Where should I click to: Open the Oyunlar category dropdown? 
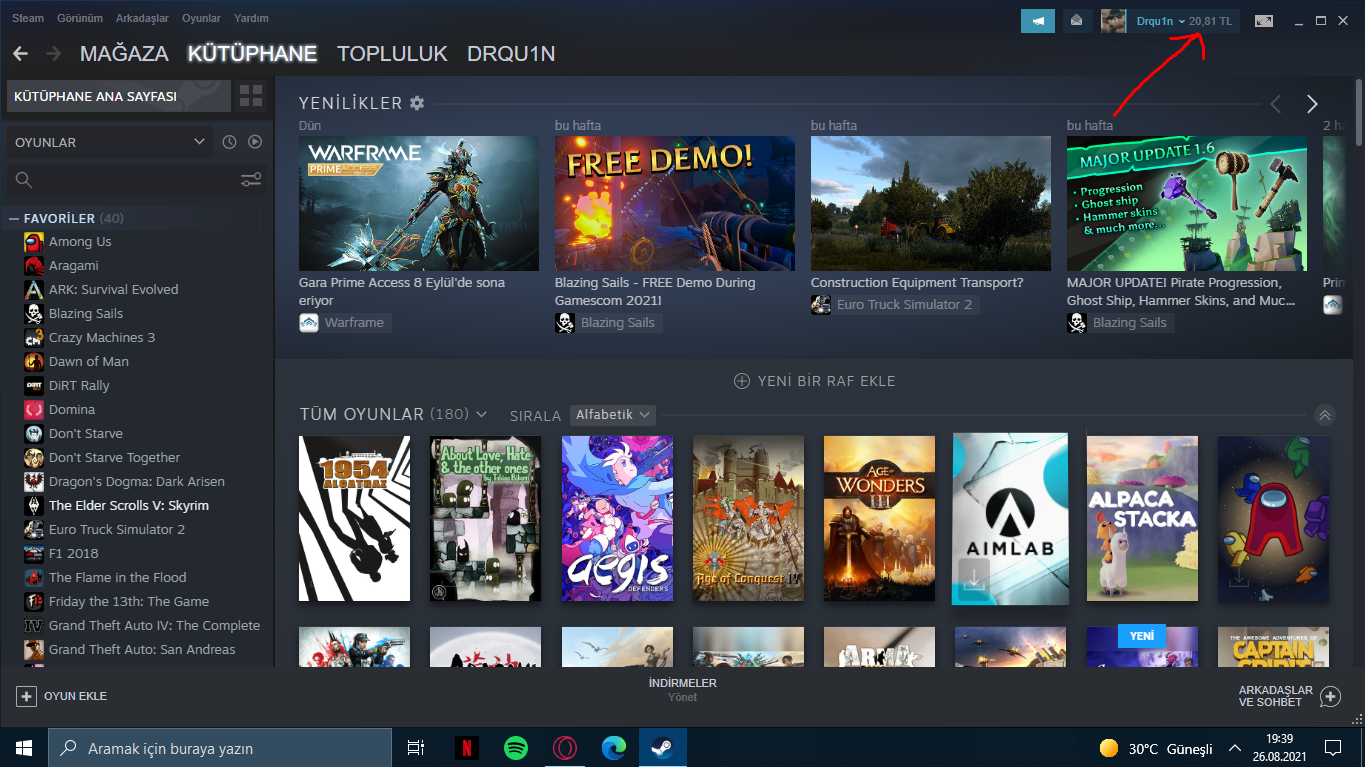coord(109,142)
